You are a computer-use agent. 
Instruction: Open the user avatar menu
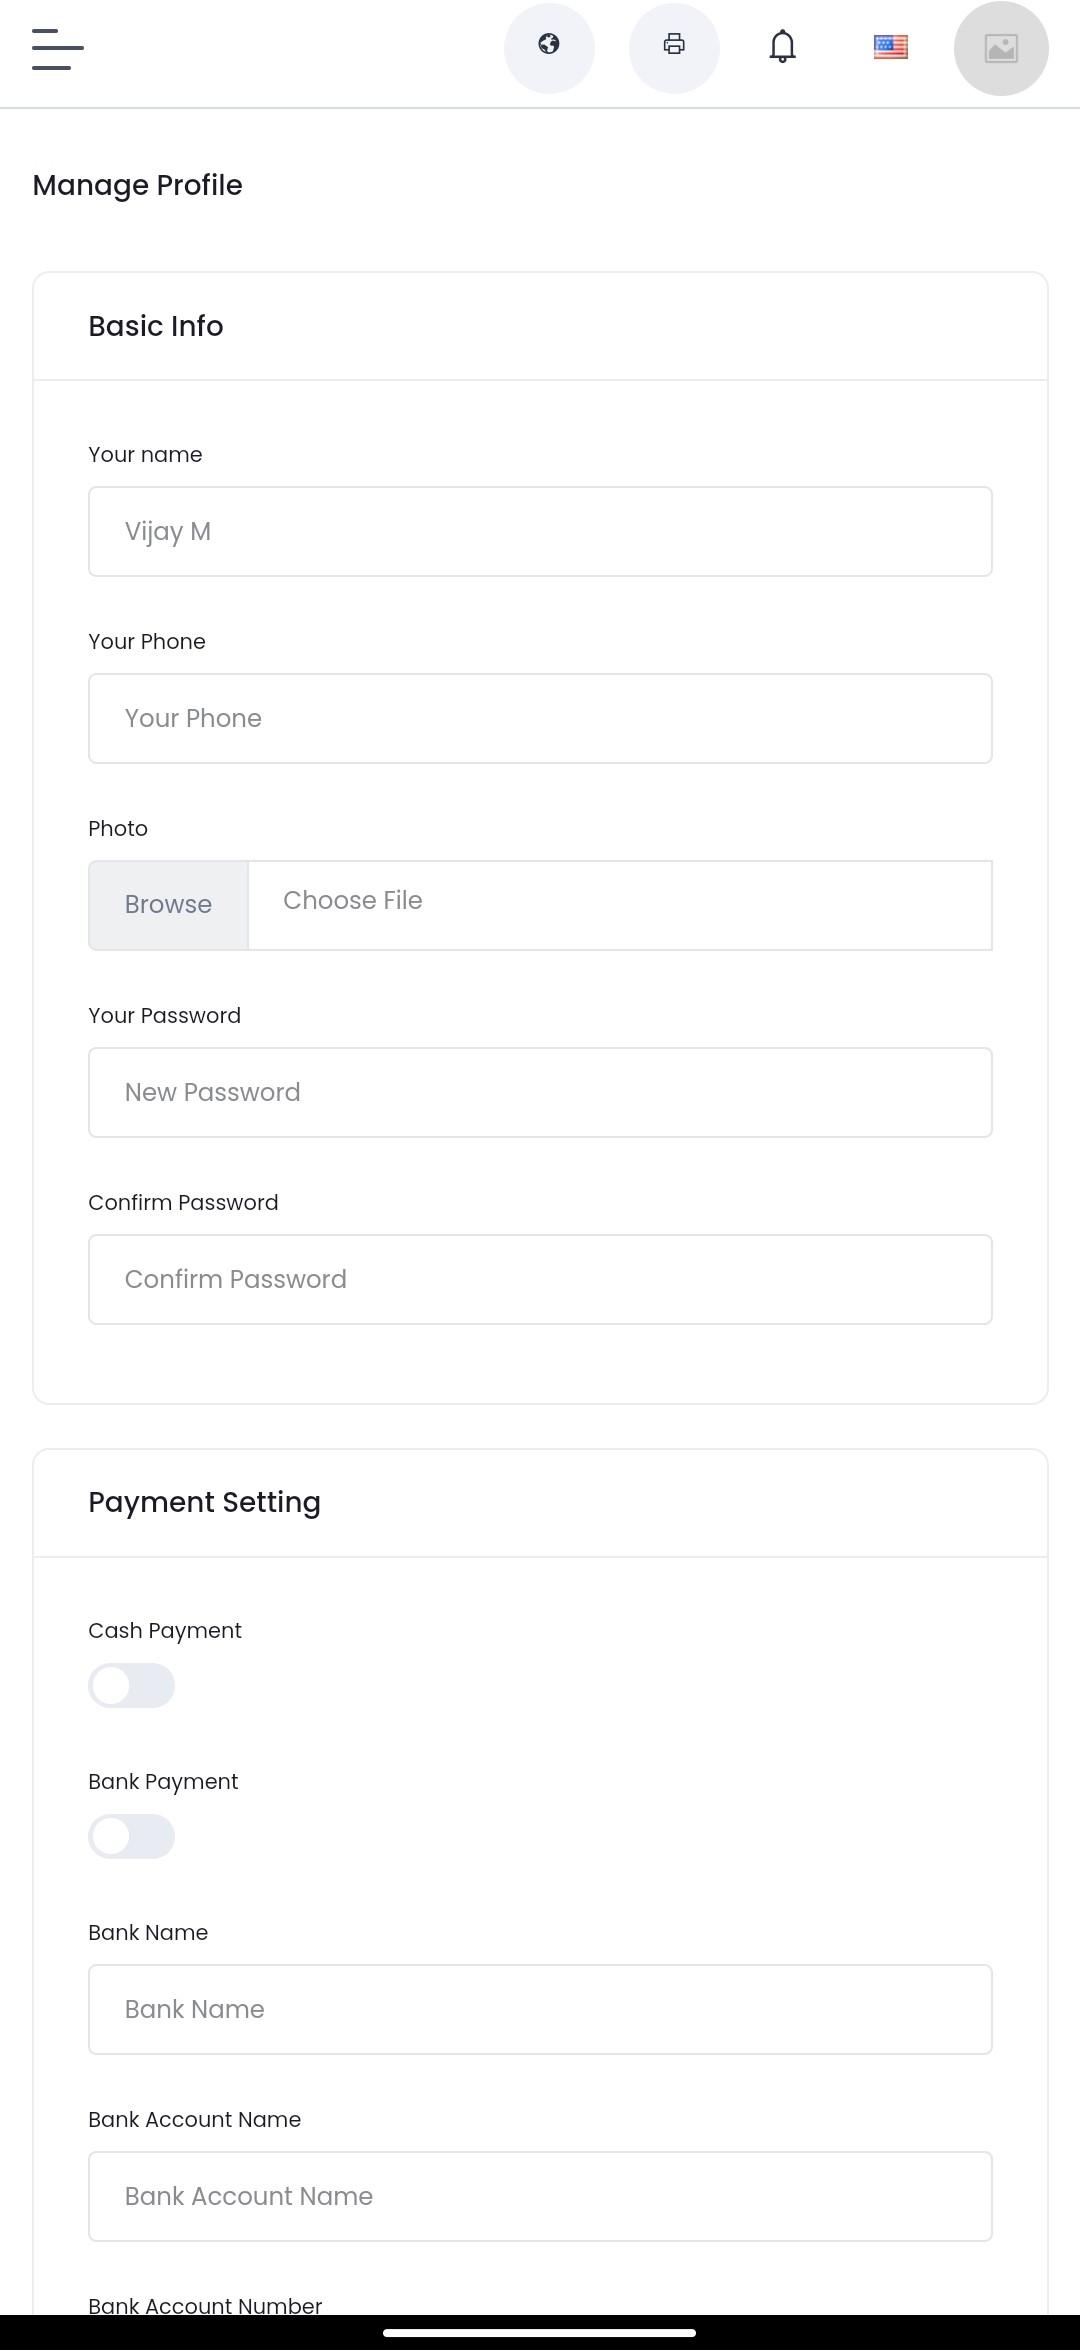tap(1001, 48)
